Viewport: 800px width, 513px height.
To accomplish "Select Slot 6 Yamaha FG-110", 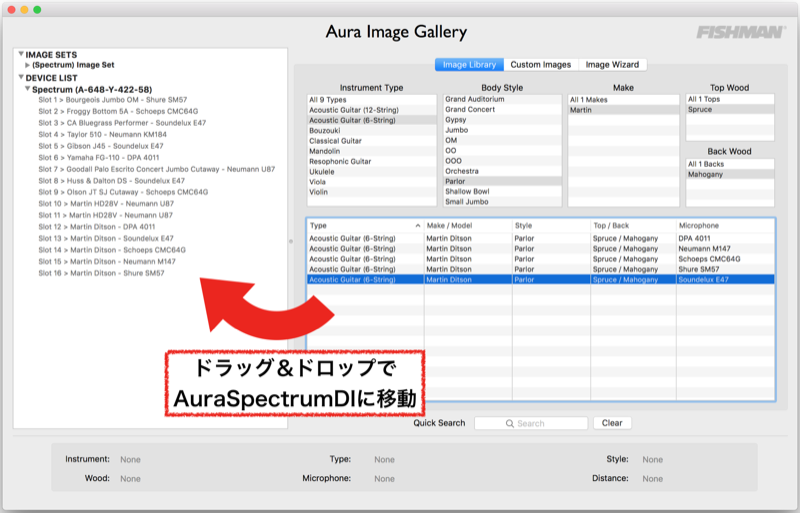I will point(98,158).
